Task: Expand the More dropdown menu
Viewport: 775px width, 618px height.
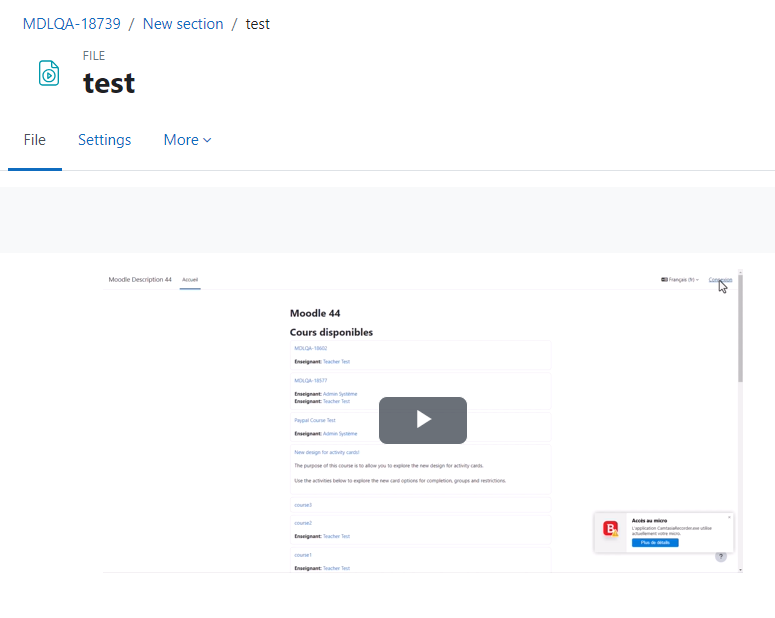Action: coord(187,140)
